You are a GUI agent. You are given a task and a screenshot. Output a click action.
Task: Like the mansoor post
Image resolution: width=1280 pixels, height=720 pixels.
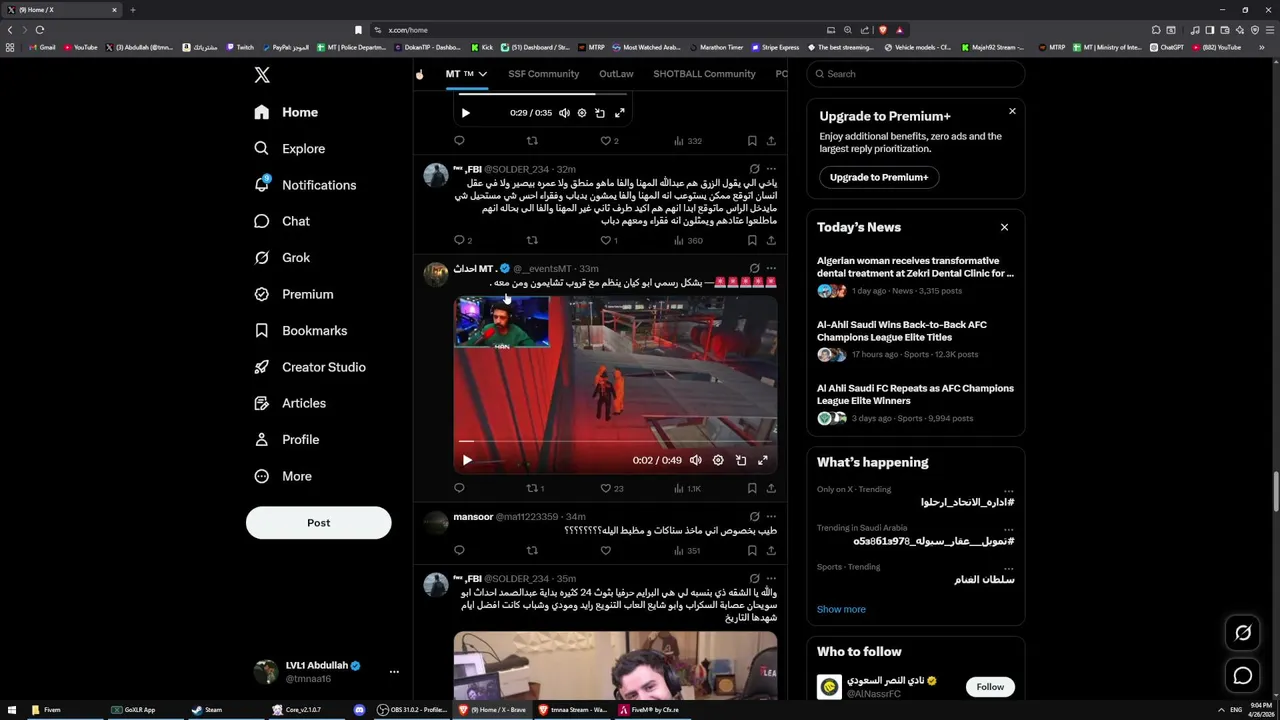point(605,550)
